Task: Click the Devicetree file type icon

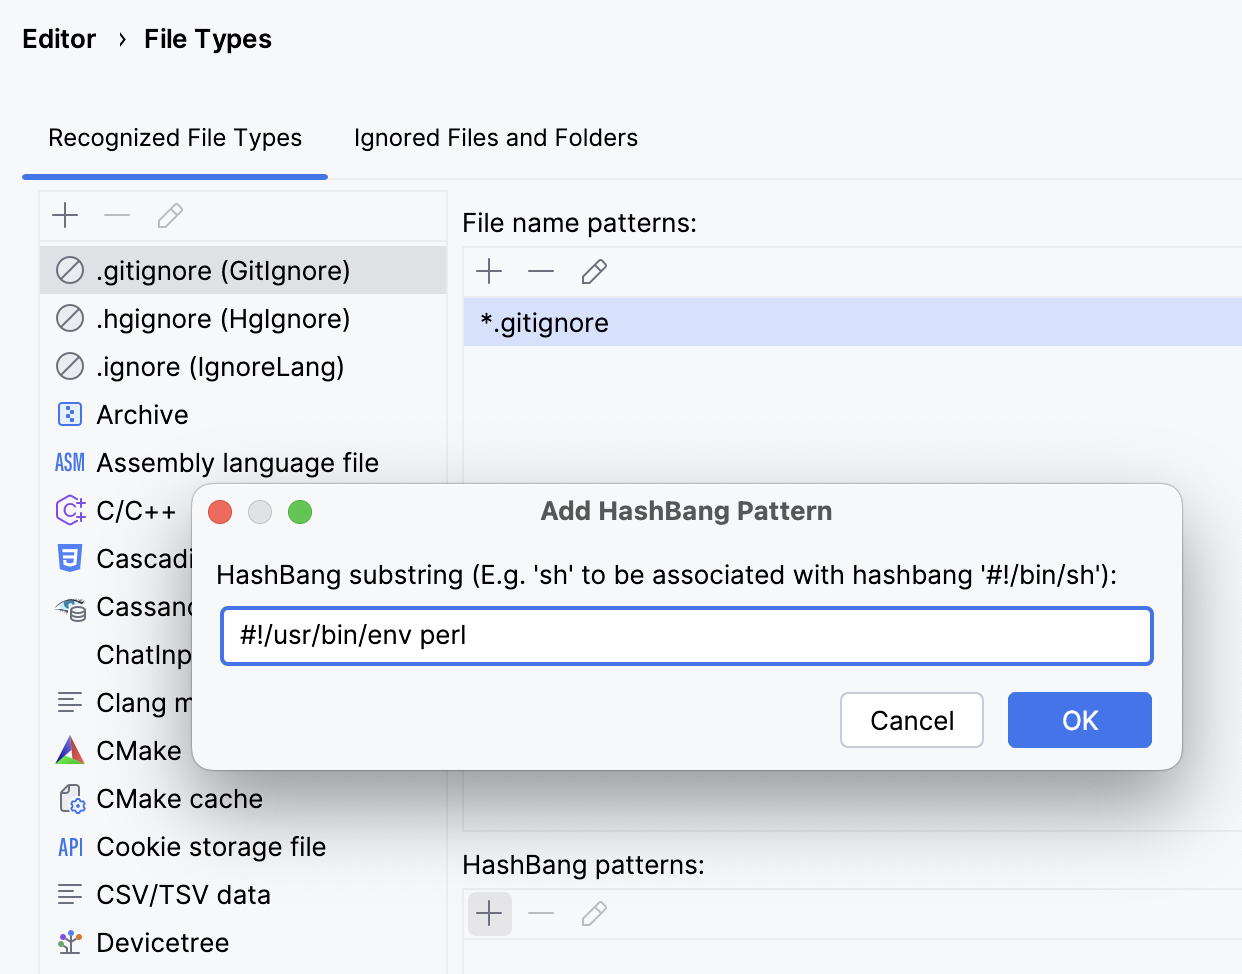Action: click(x=69, y=942)
